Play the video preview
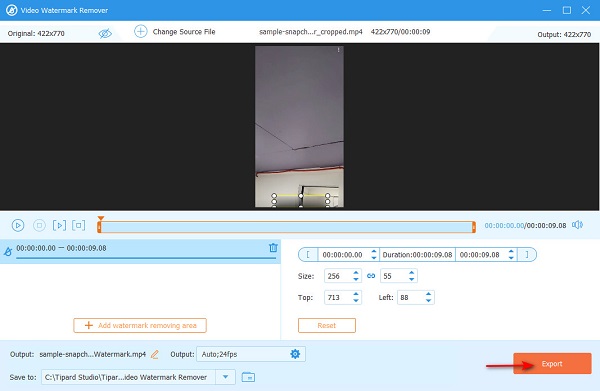The width and height of the screenshot is (600, 391). [18, 225]
